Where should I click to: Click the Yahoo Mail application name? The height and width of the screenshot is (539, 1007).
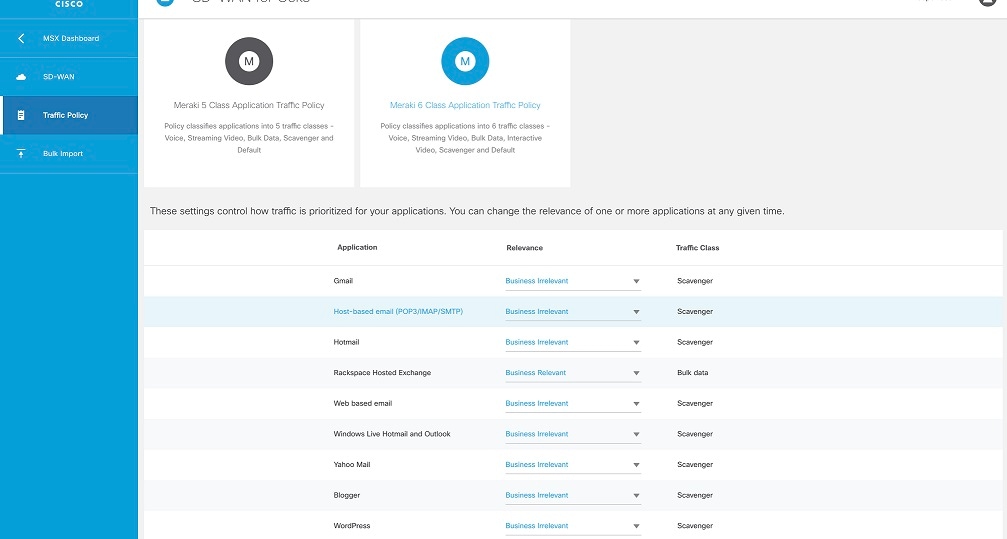click(x=351, y=464)
